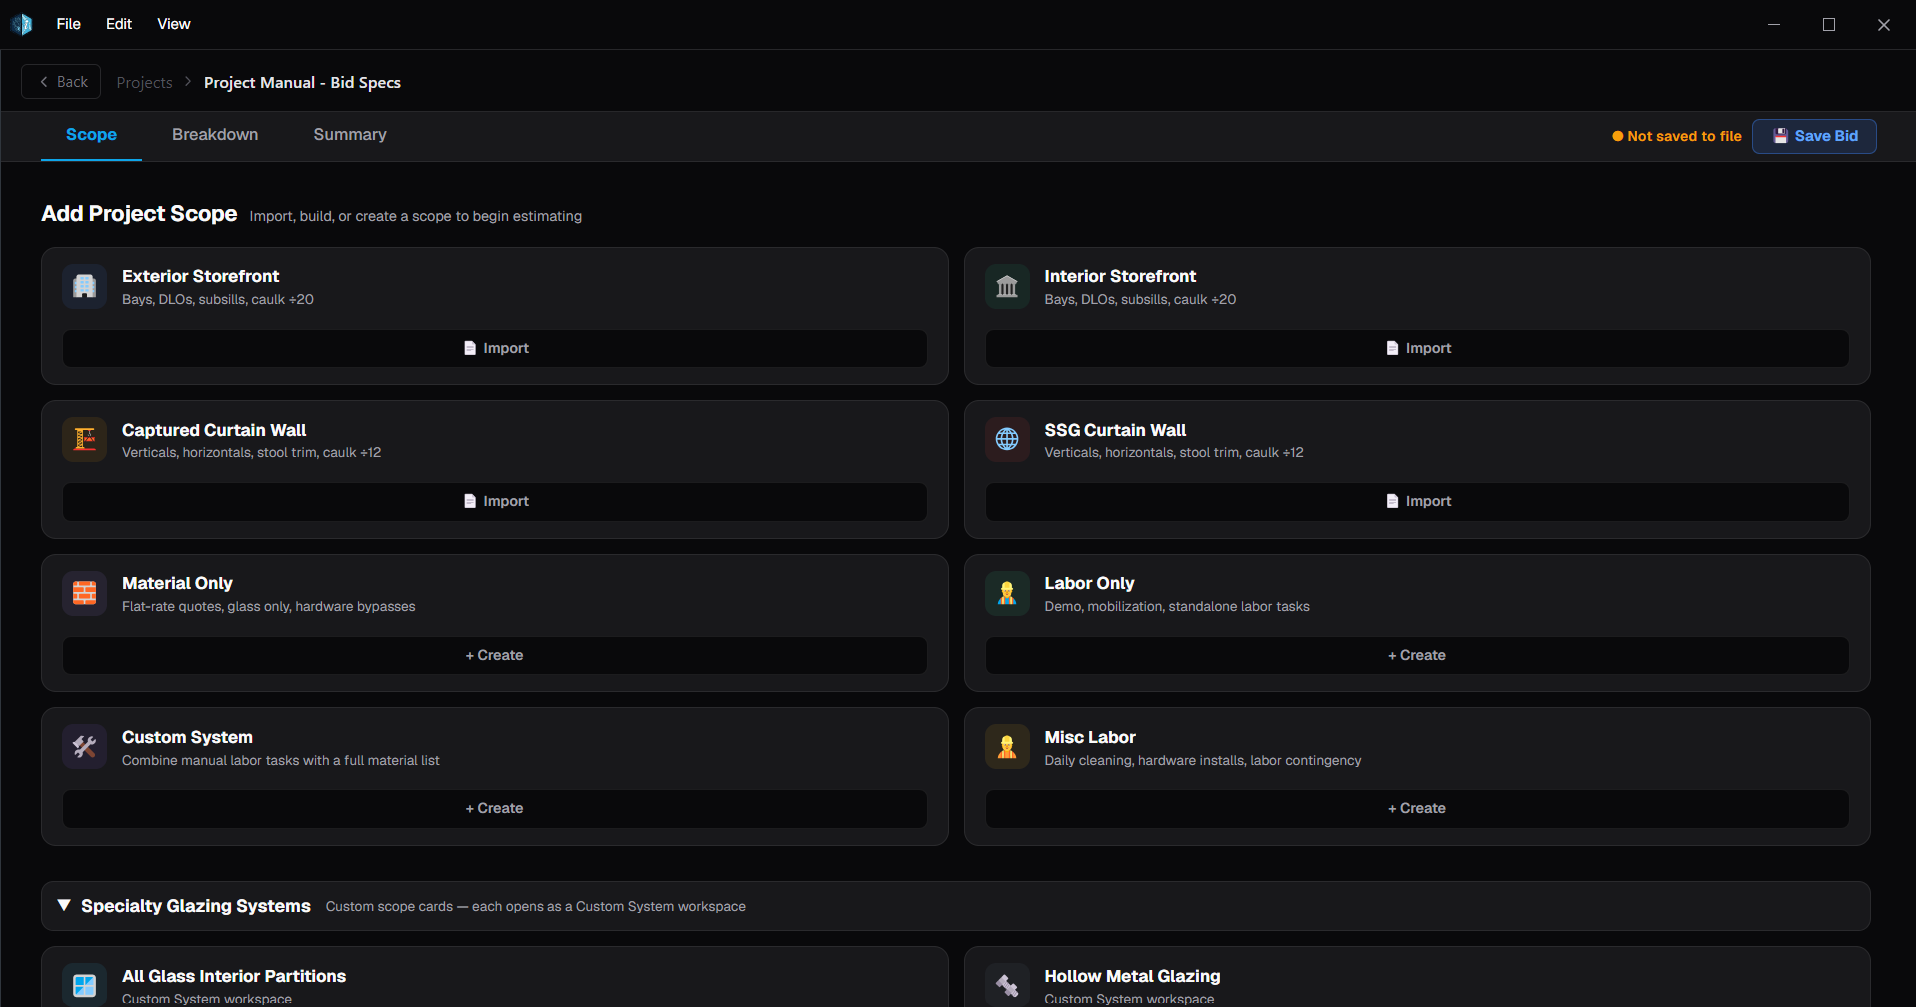The width and height of the screenshot is (1916, 1007).
Task: Create a Custom System scope
Action: (495, 808)
